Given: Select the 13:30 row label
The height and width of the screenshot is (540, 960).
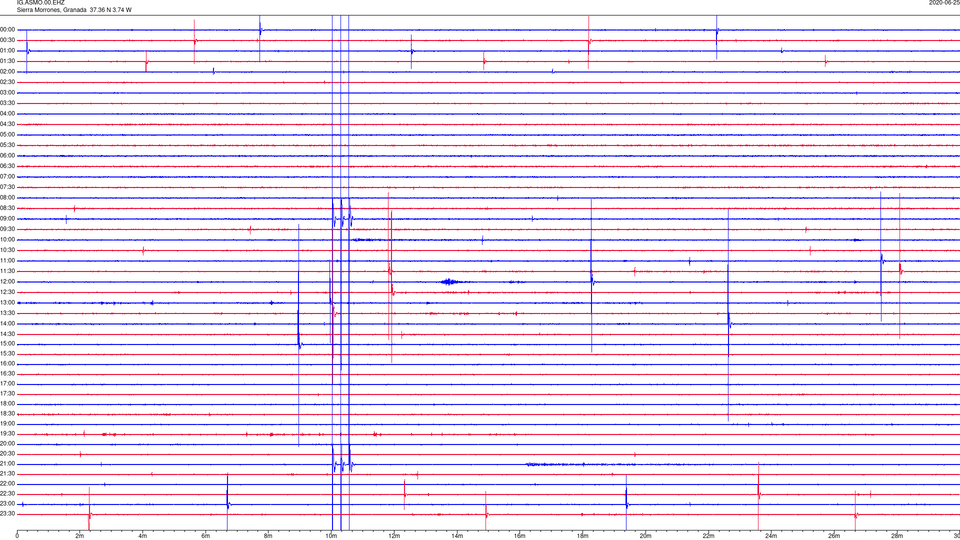Looking at the screenshot, I should coord(7,313).
